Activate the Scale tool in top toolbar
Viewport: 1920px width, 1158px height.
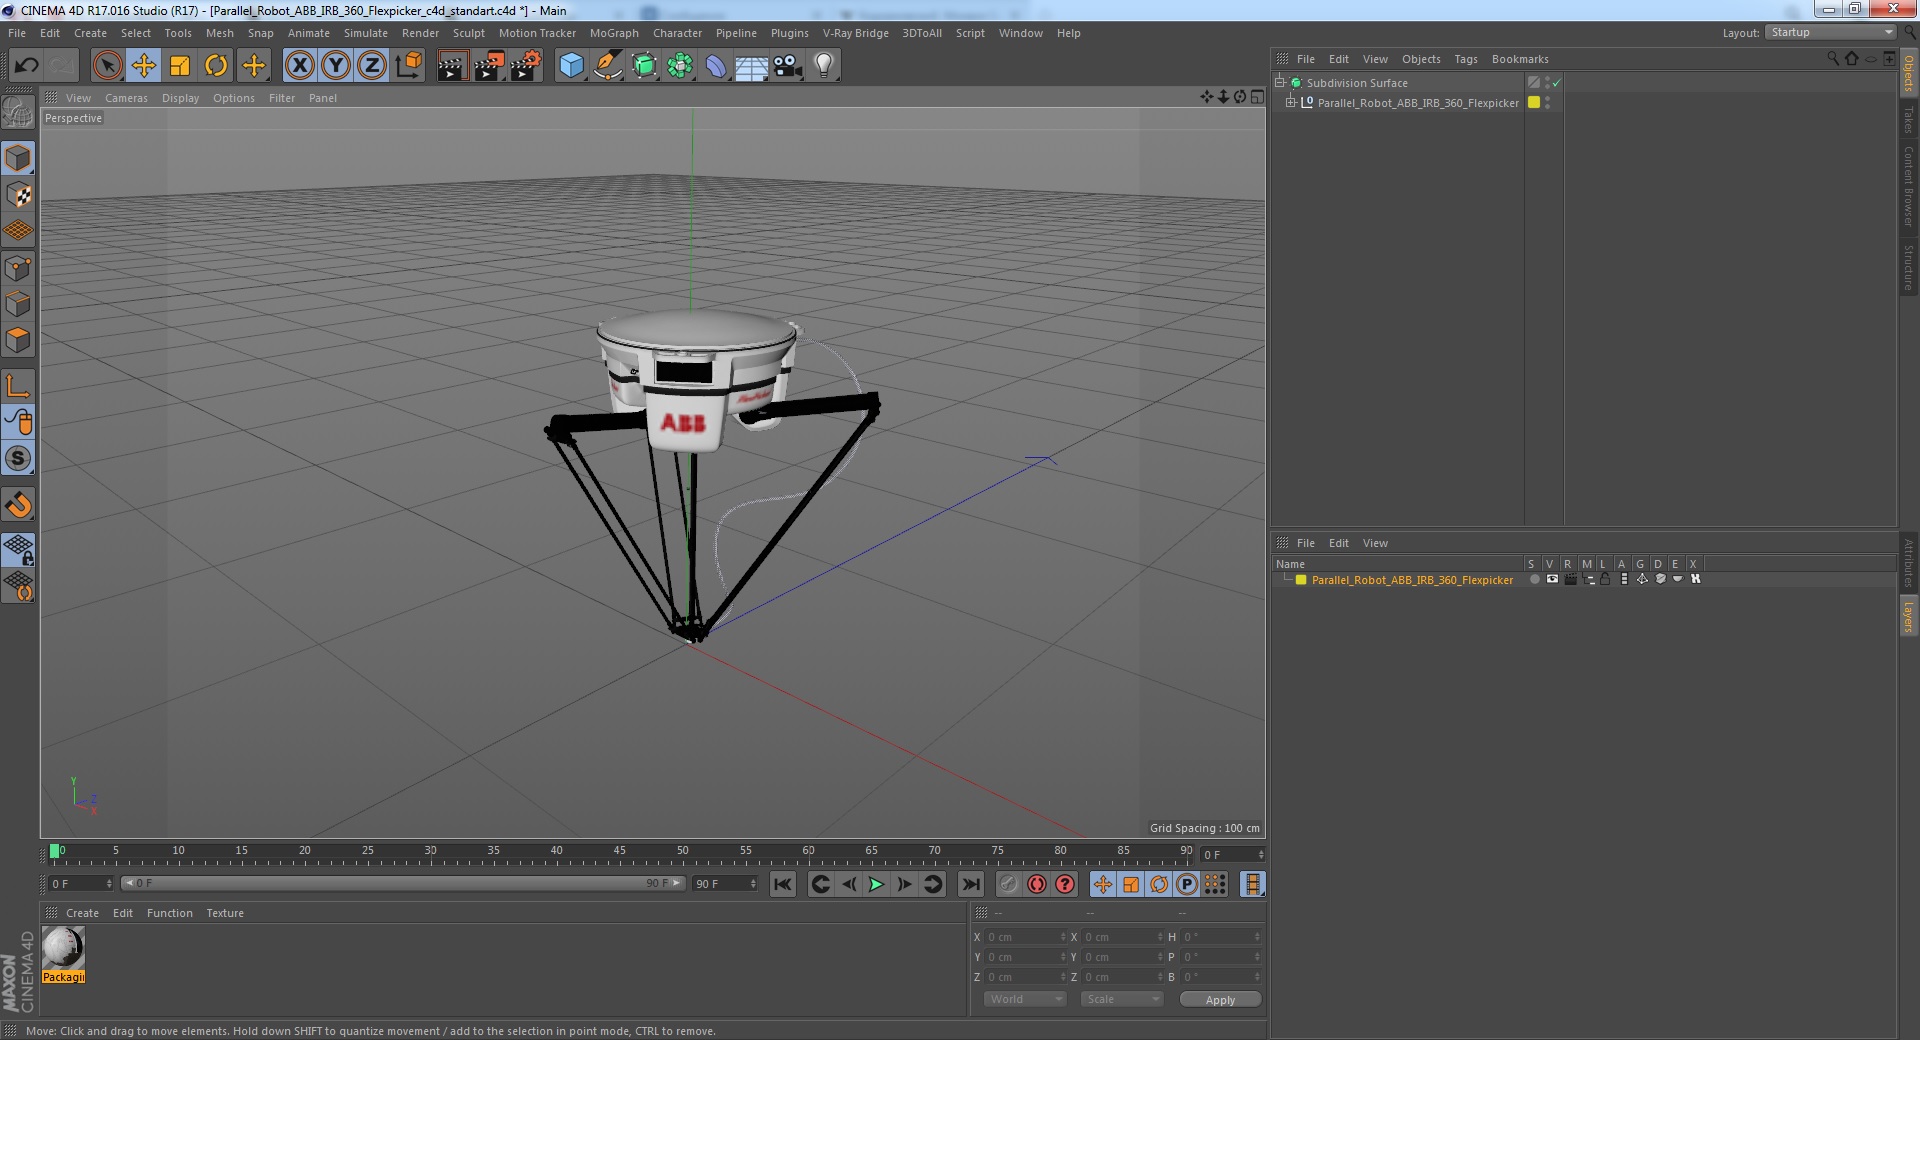[180, 66]
